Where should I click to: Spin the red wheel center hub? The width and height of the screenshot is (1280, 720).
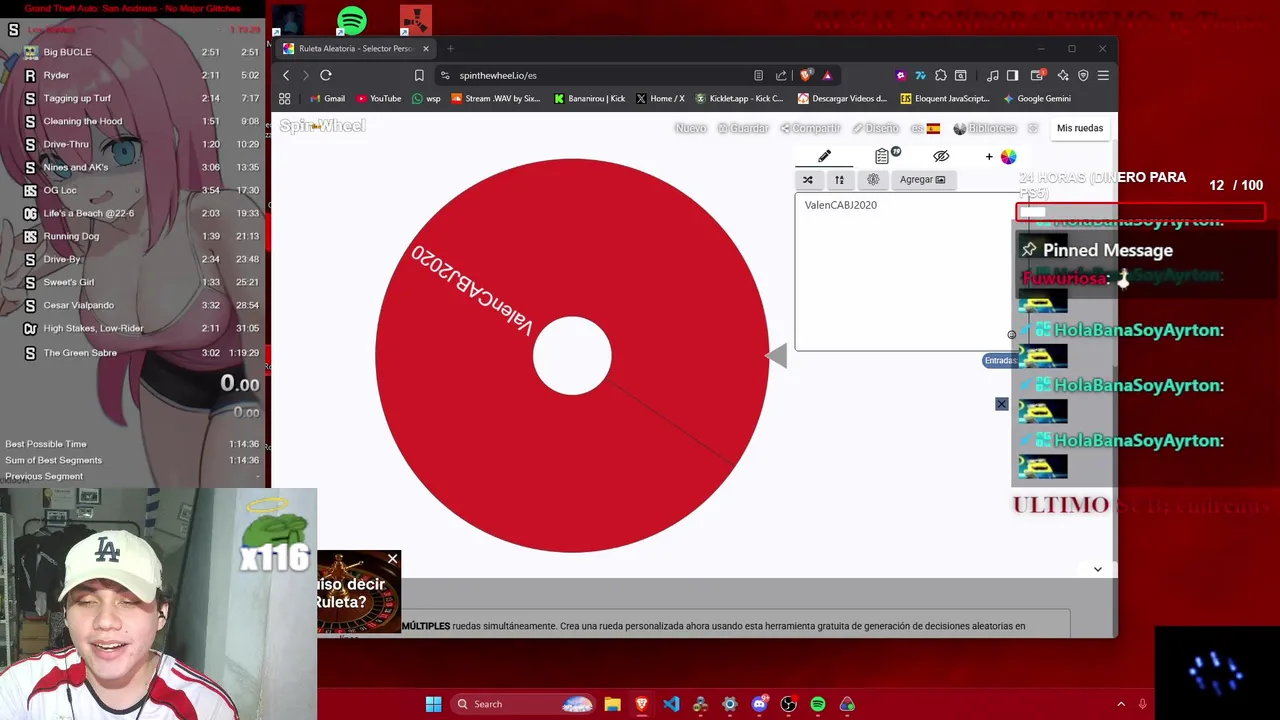point(572,355)
